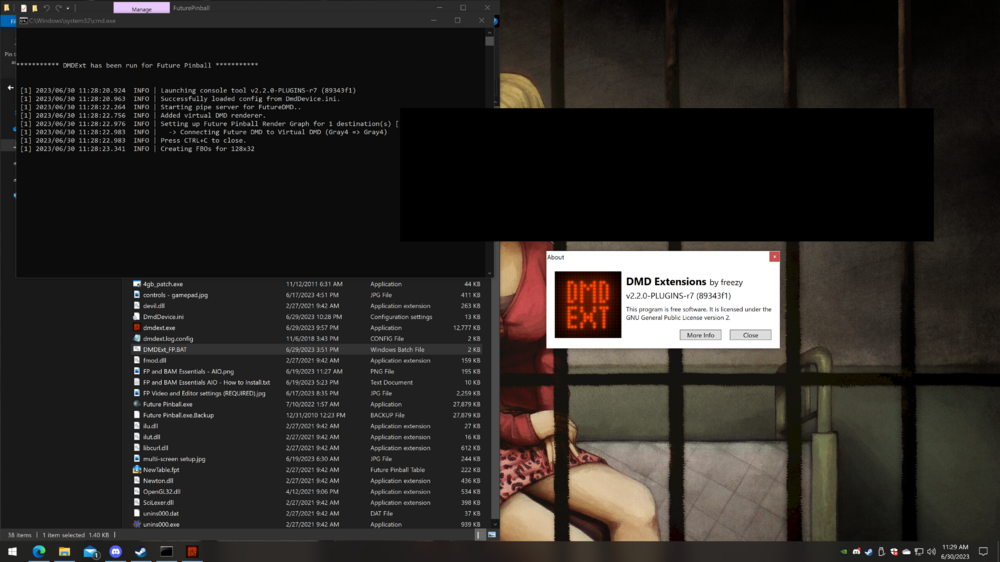
Task: Switch to the cmd console taskbar icon
Action: 166,552
